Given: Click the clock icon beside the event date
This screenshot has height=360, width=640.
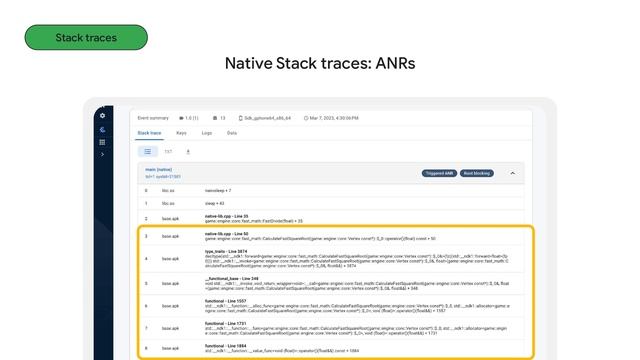Looking at the screenshot, I should coord(306,118).
